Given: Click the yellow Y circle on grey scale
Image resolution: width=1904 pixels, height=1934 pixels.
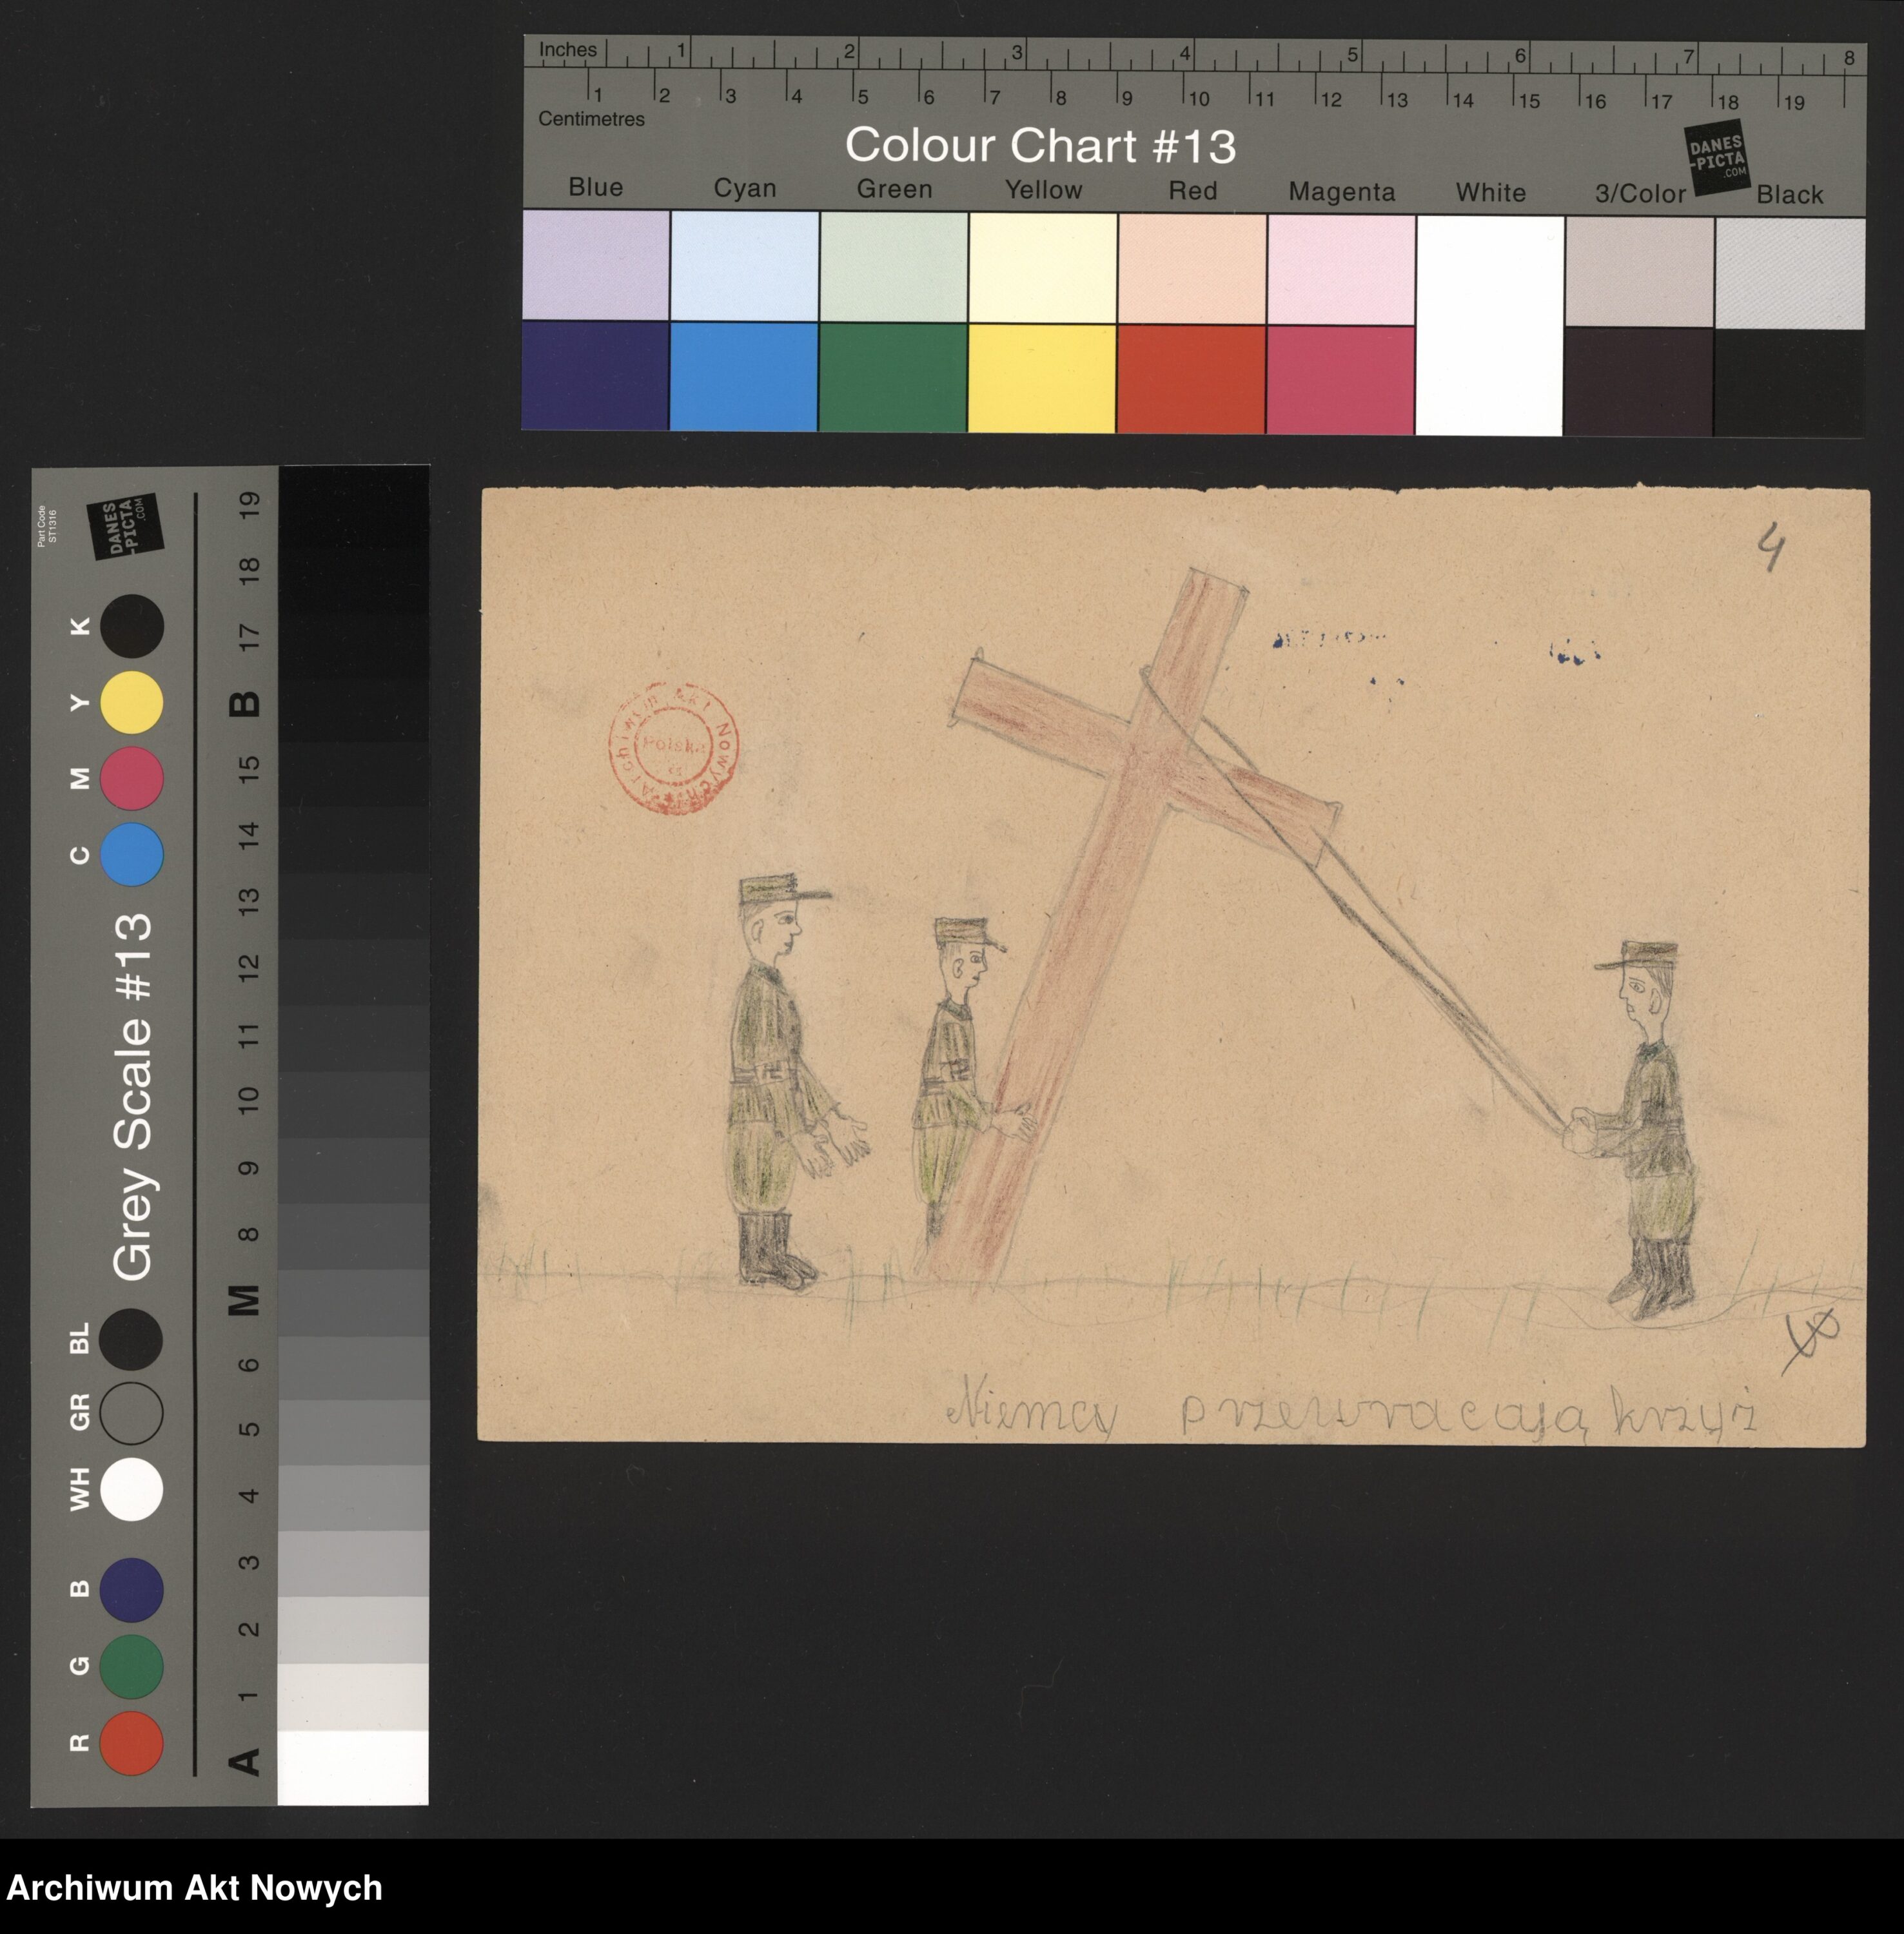Looking at the screenshot, I should [131, 703].
